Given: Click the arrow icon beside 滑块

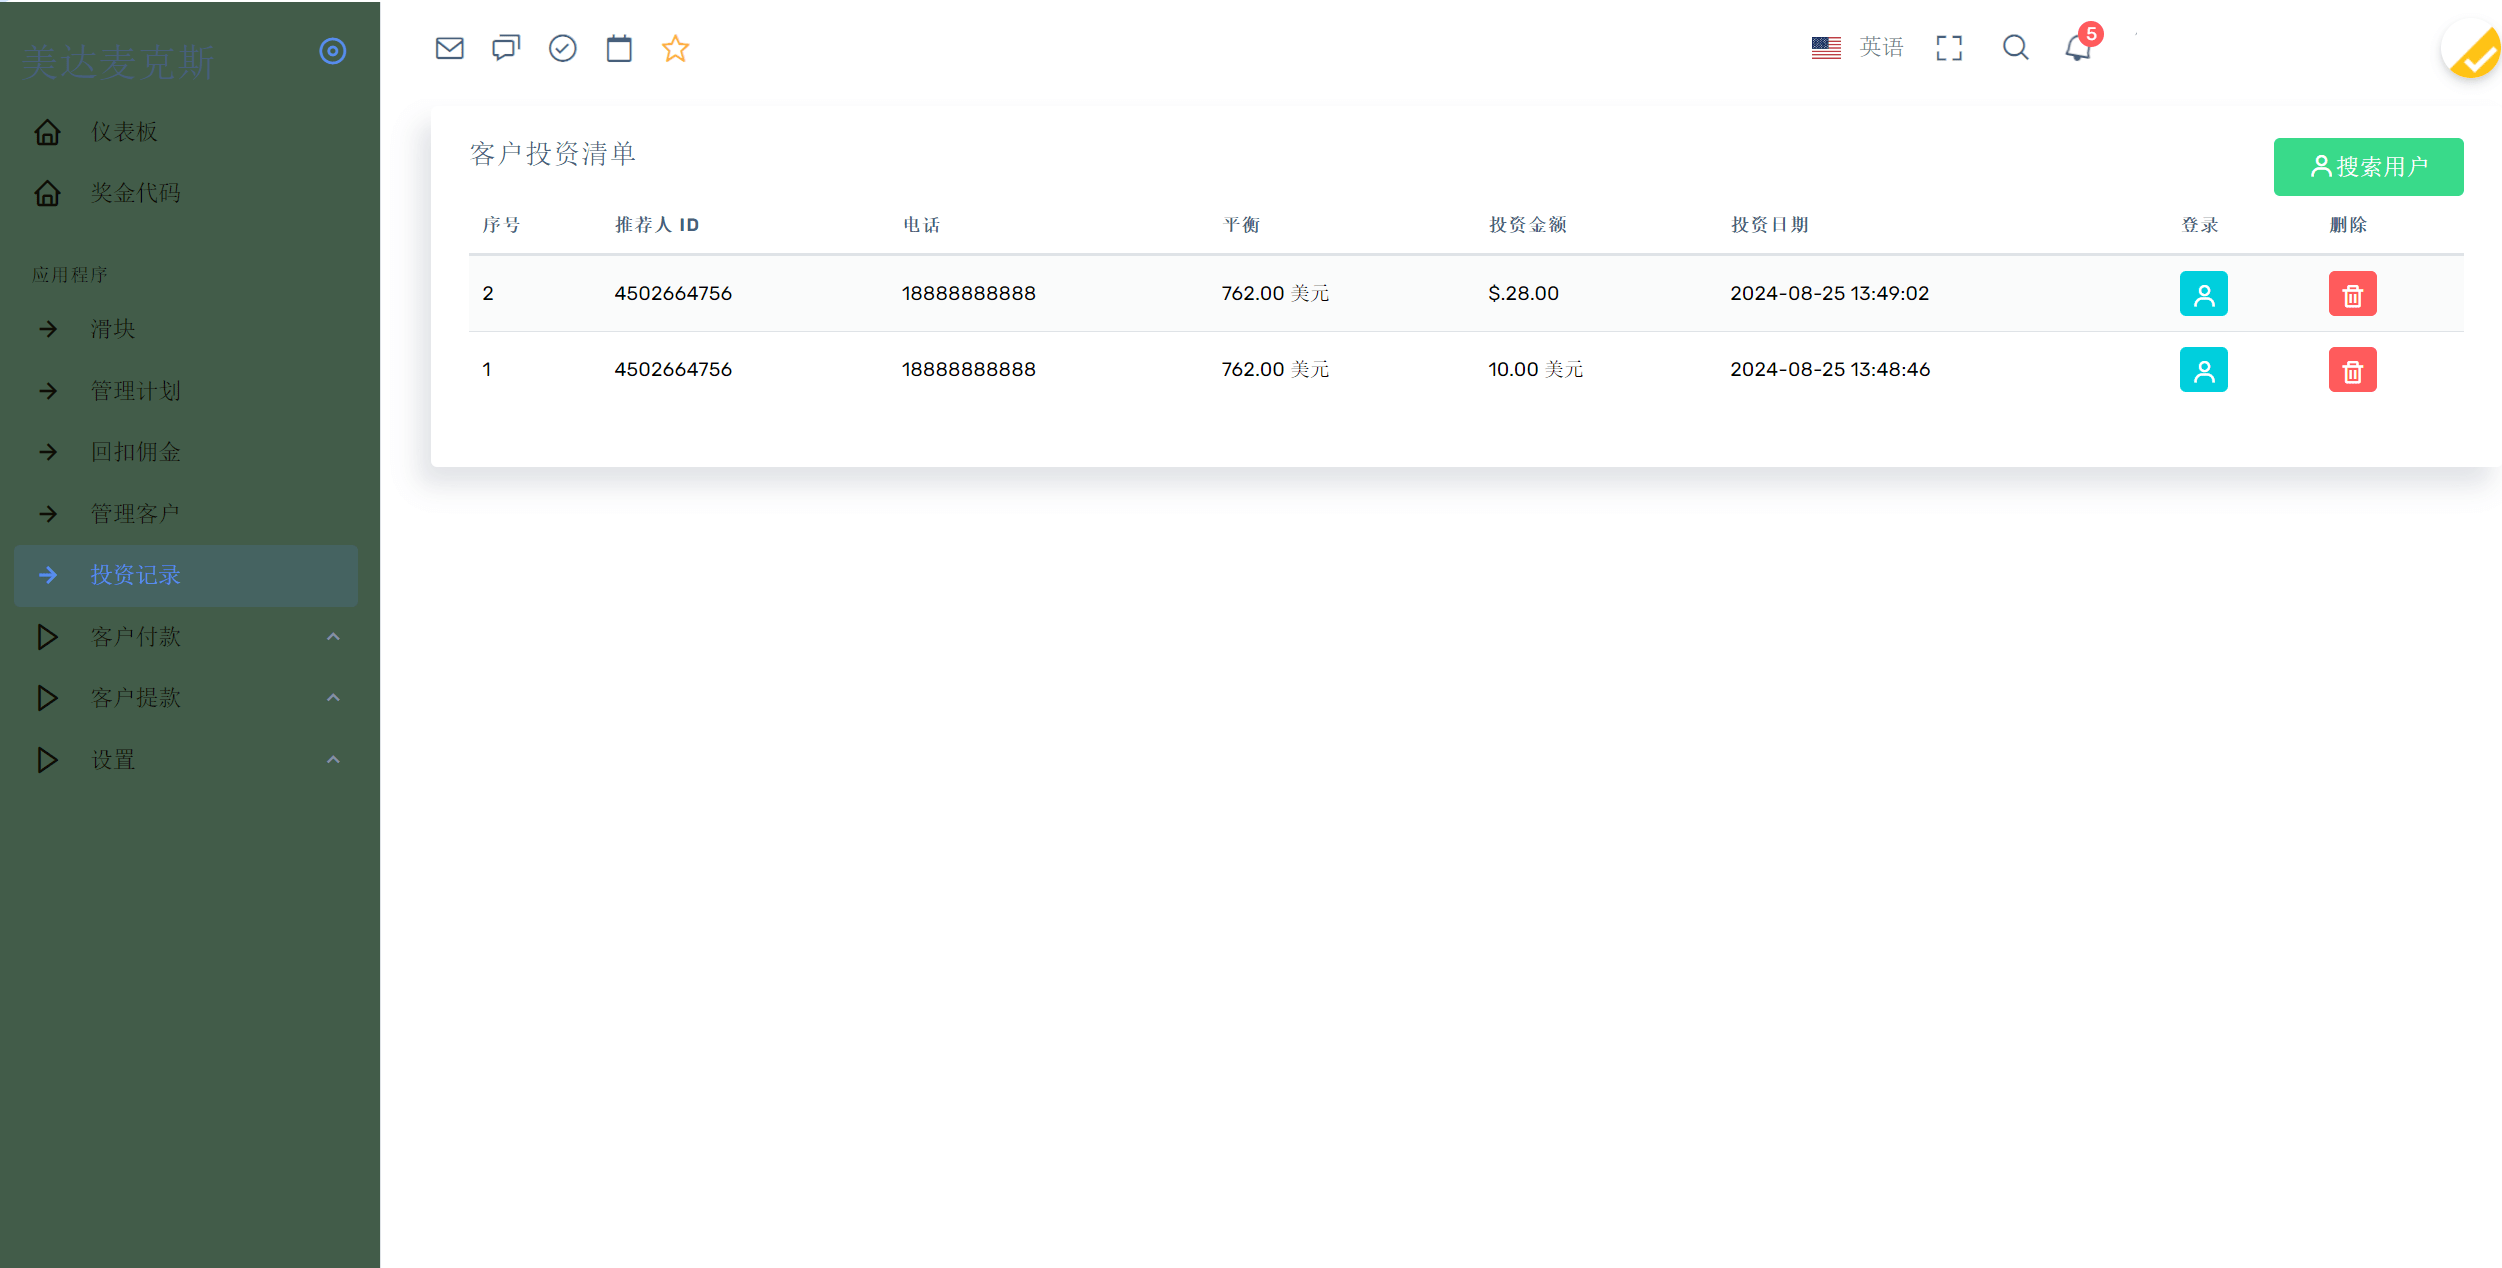Looking at the screenshot, I should tap(48, 329).
